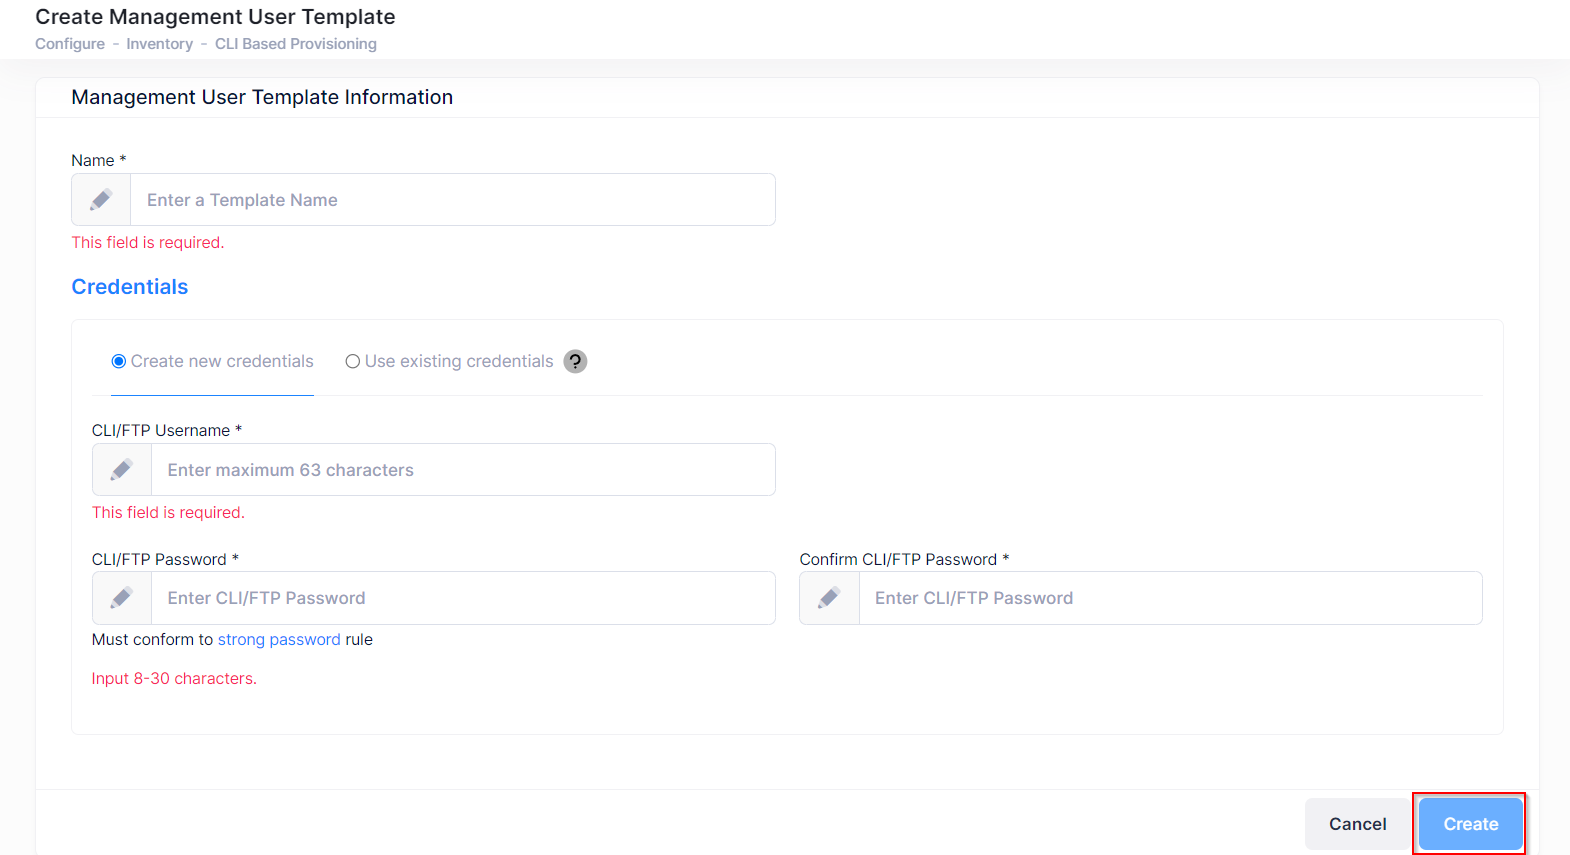Click the Create Management User Template page title
The image size is (1570, 855).
click(215, 17)
